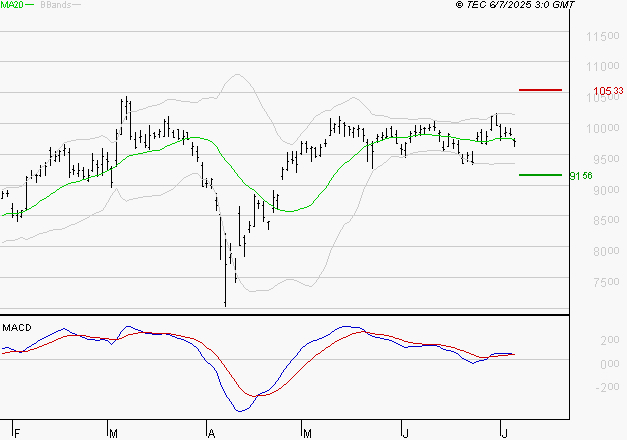The height and width of the screenshot is (440, 627).
Task: Click the 7500 price axis label
Action: (606, 282)
